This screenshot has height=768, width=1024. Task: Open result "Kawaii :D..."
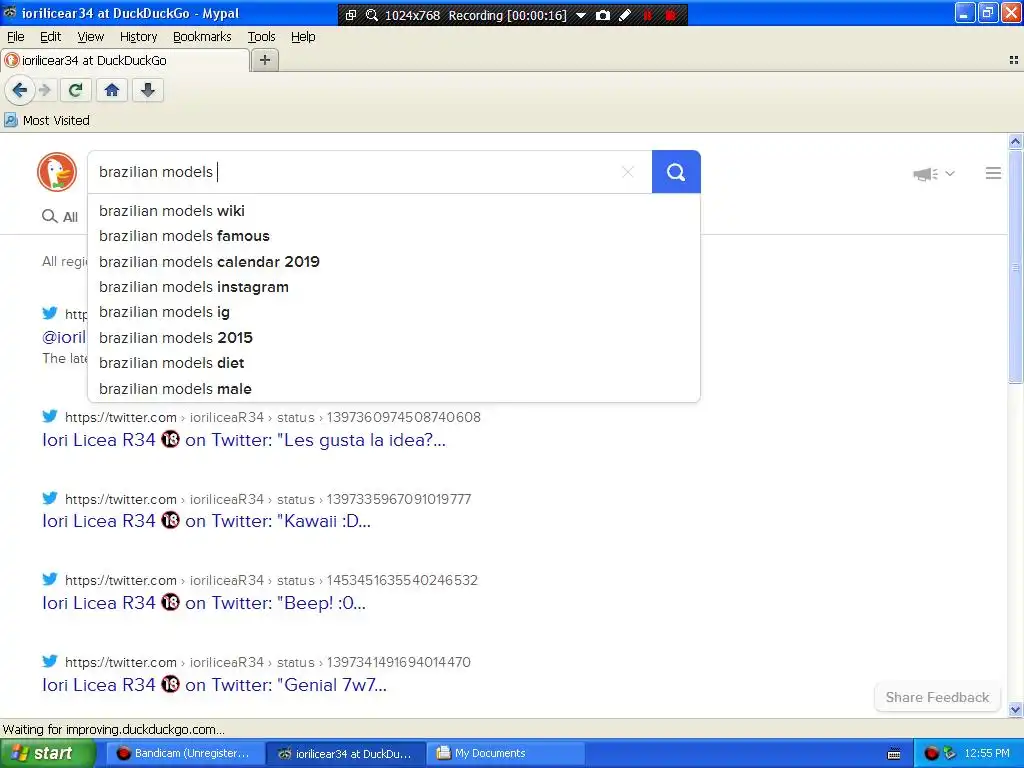pyautogui.click(x=206, y=521)
